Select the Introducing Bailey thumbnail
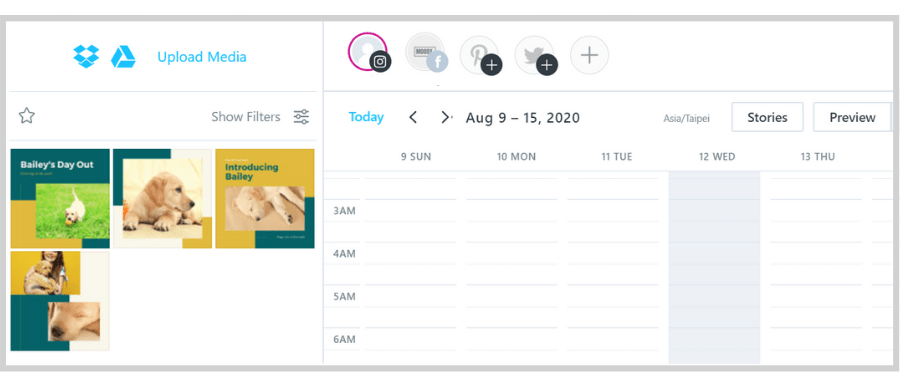 [x=265, y=199]
